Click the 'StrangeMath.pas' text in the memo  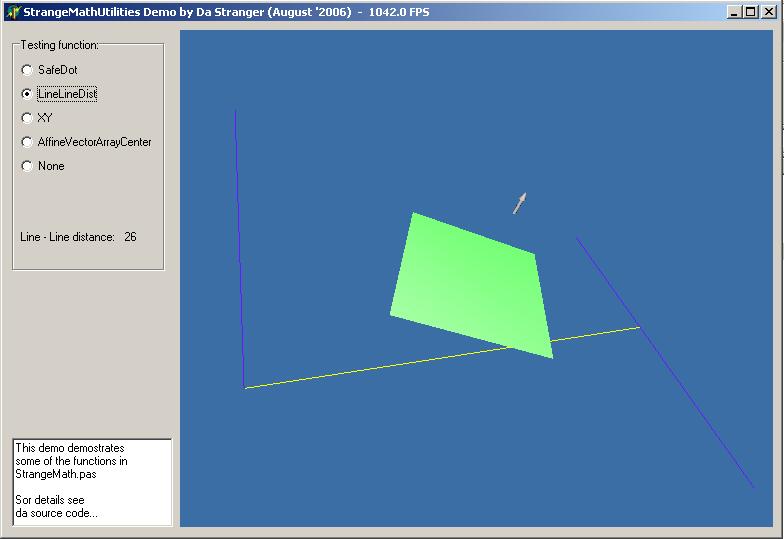[x=56, y=474]
